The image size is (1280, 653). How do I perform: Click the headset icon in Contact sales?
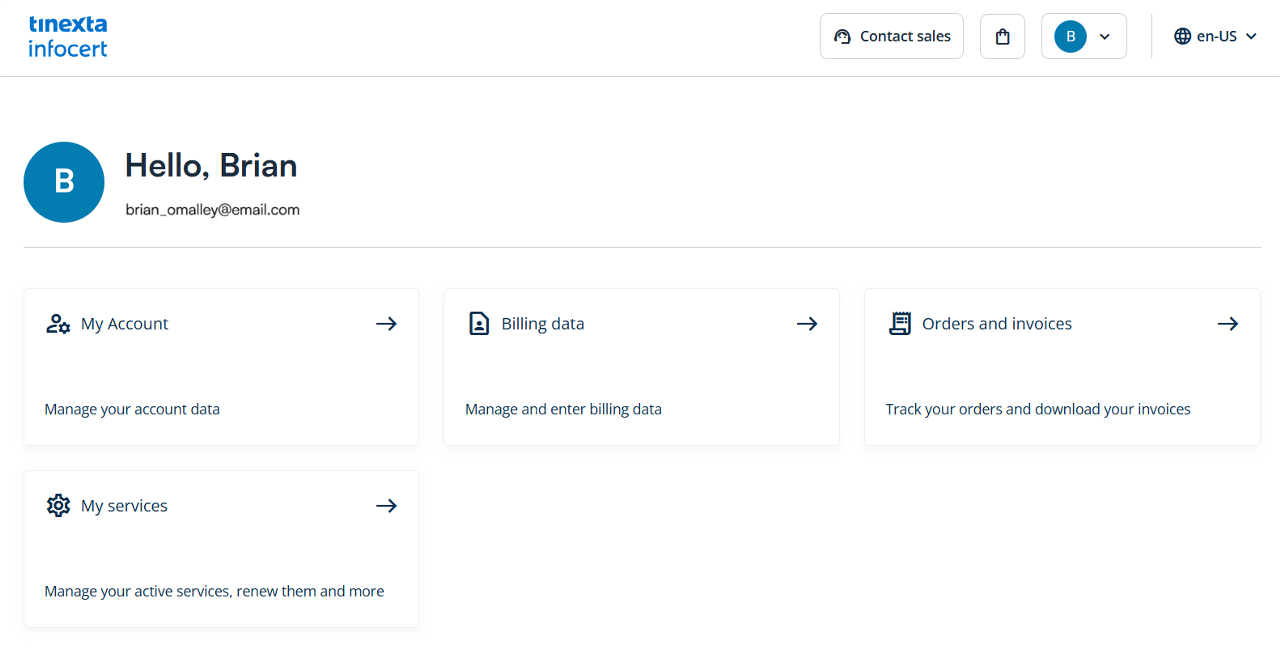pyautogui.click(x=842, y=36)
